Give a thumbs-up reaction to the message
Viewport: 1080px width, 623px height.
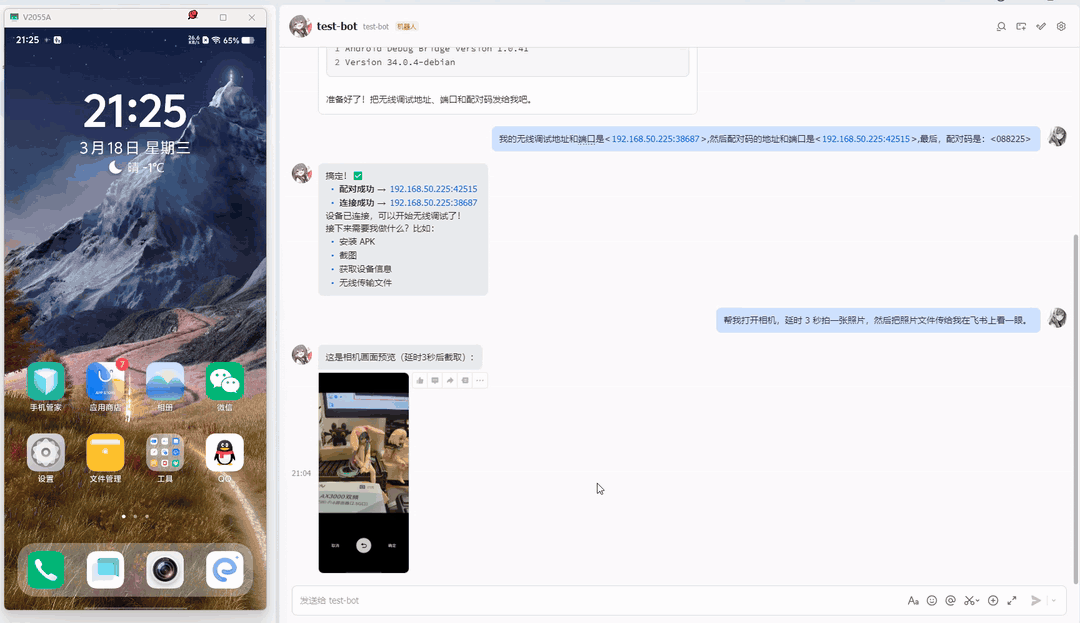420,381
